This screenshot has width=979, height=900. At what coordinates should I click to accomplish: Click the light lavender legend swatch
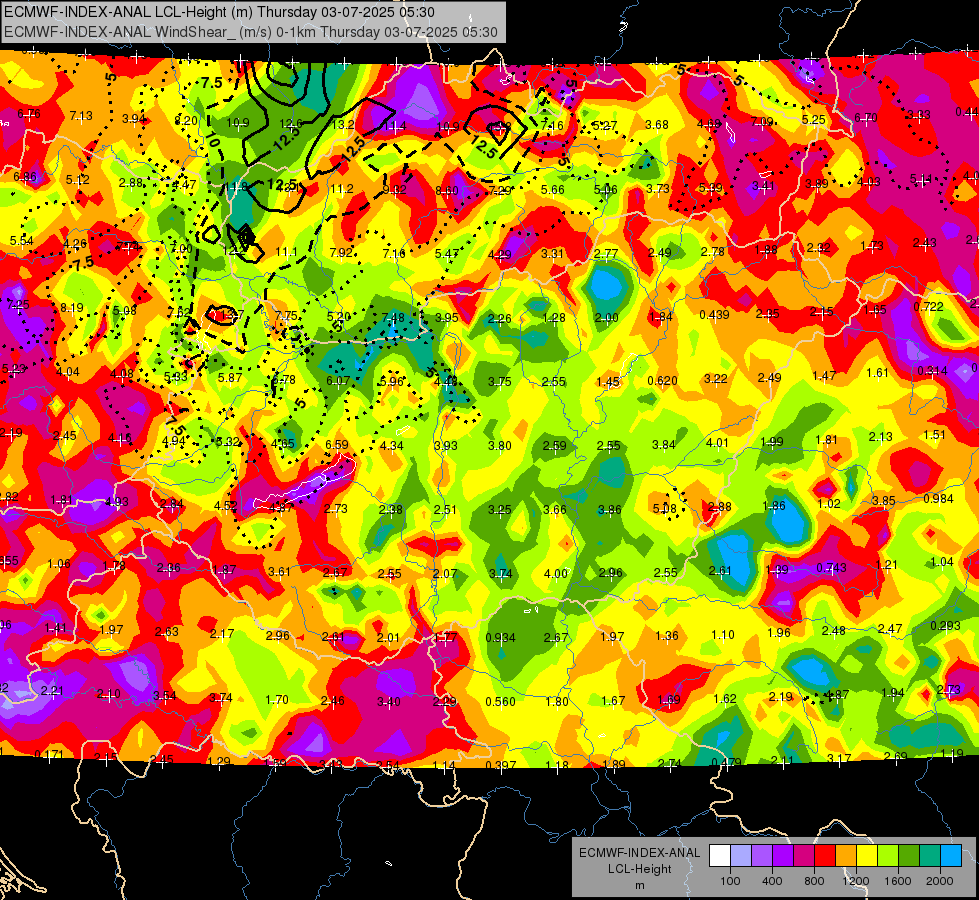(x=741, y=856)
